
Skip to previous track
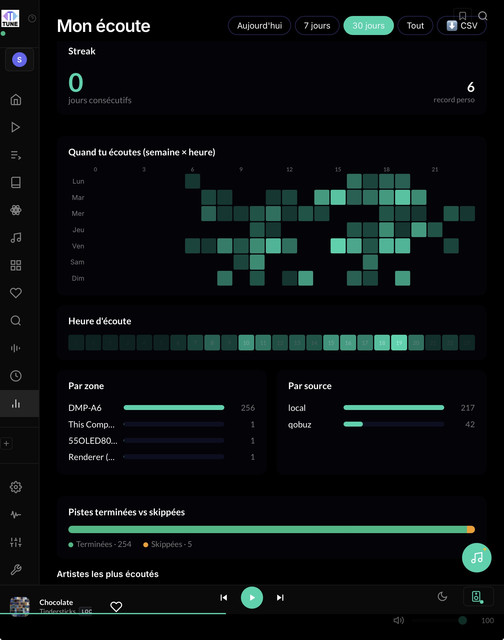coord(223,598)
